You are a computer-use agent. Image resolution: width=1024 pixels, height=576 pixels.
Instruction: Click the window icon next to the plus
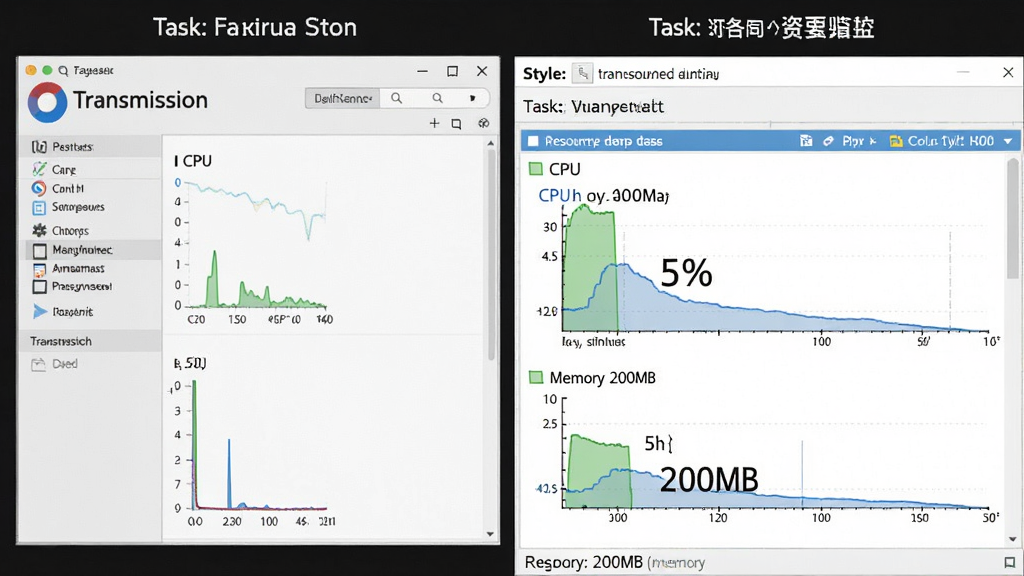click(456, 123)
